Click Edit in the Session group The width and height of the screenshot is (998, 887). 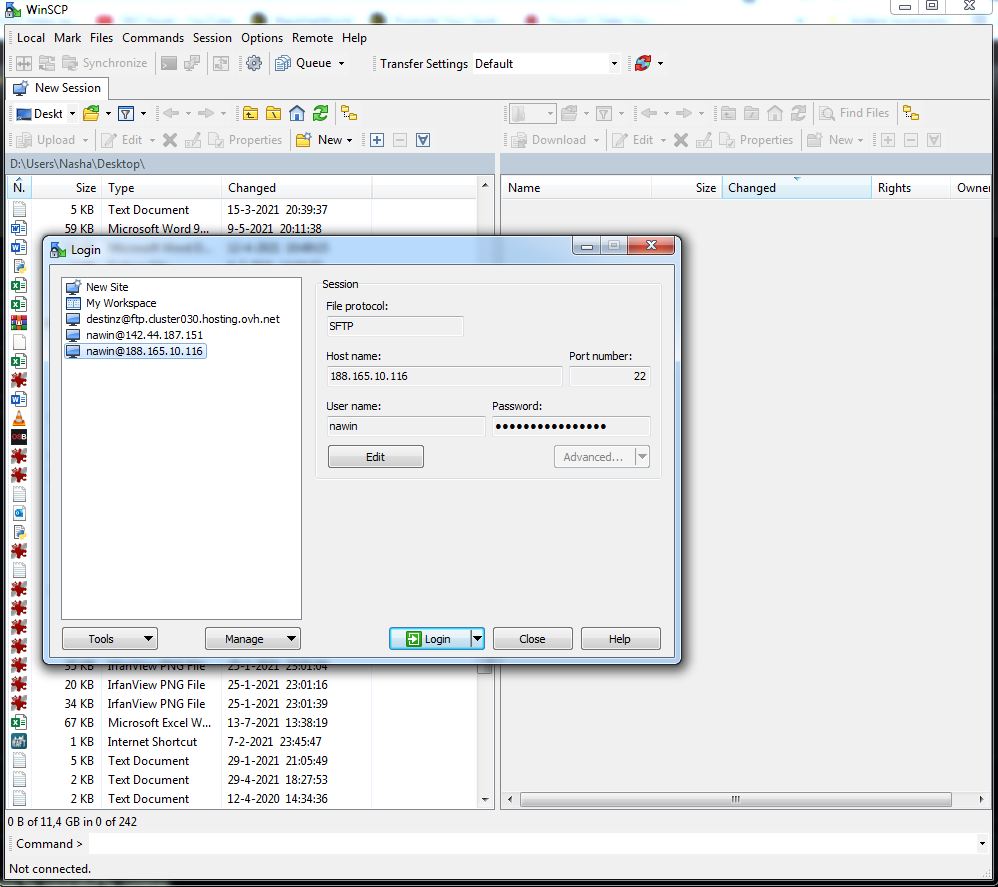coord(376,457)
